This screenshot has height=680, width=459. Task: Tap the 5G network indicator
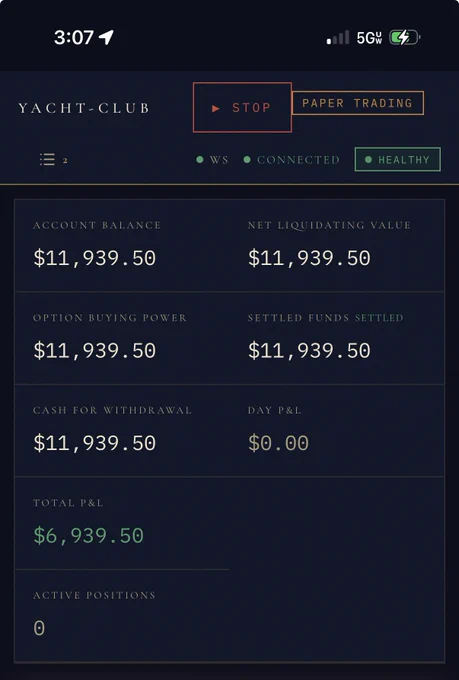click(369, 38)
